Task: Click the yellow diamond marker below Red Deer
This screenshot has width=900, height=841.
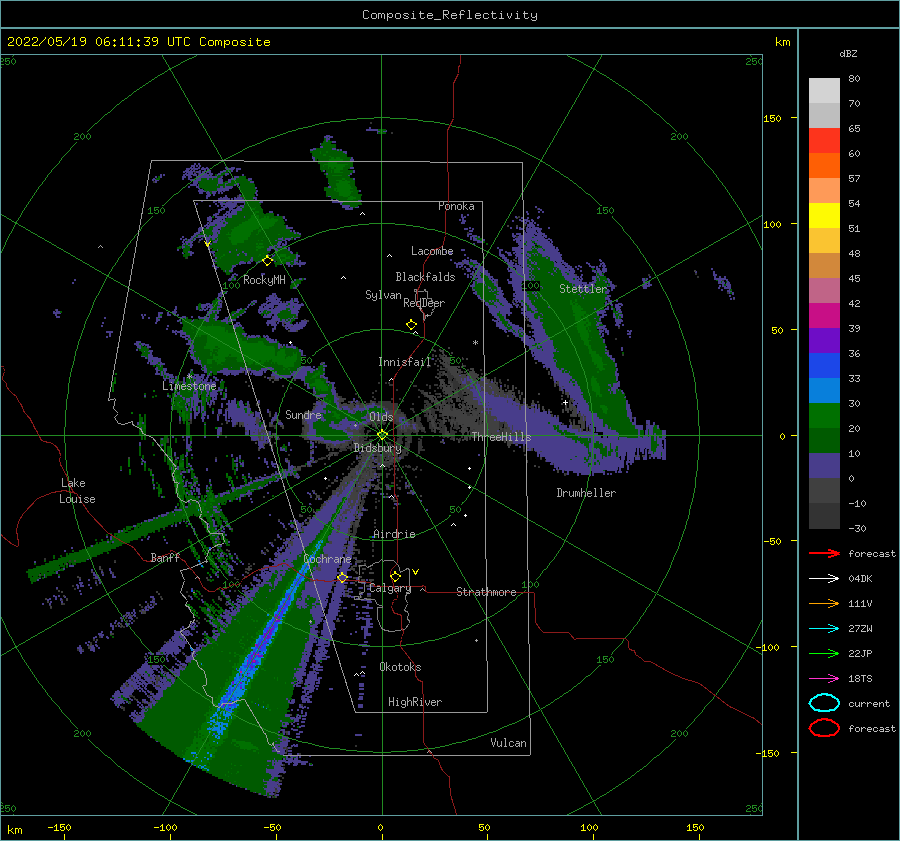Action: [411, 324]
